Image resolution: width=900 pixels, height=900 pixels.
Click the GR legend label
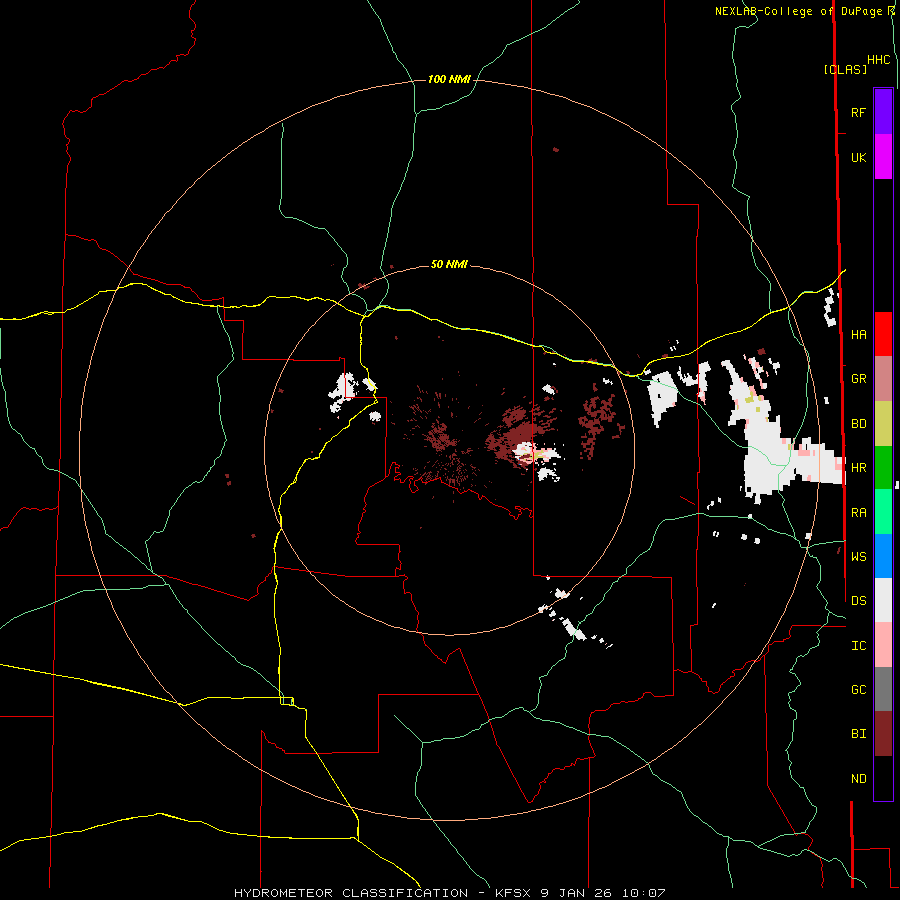[858, 379]
